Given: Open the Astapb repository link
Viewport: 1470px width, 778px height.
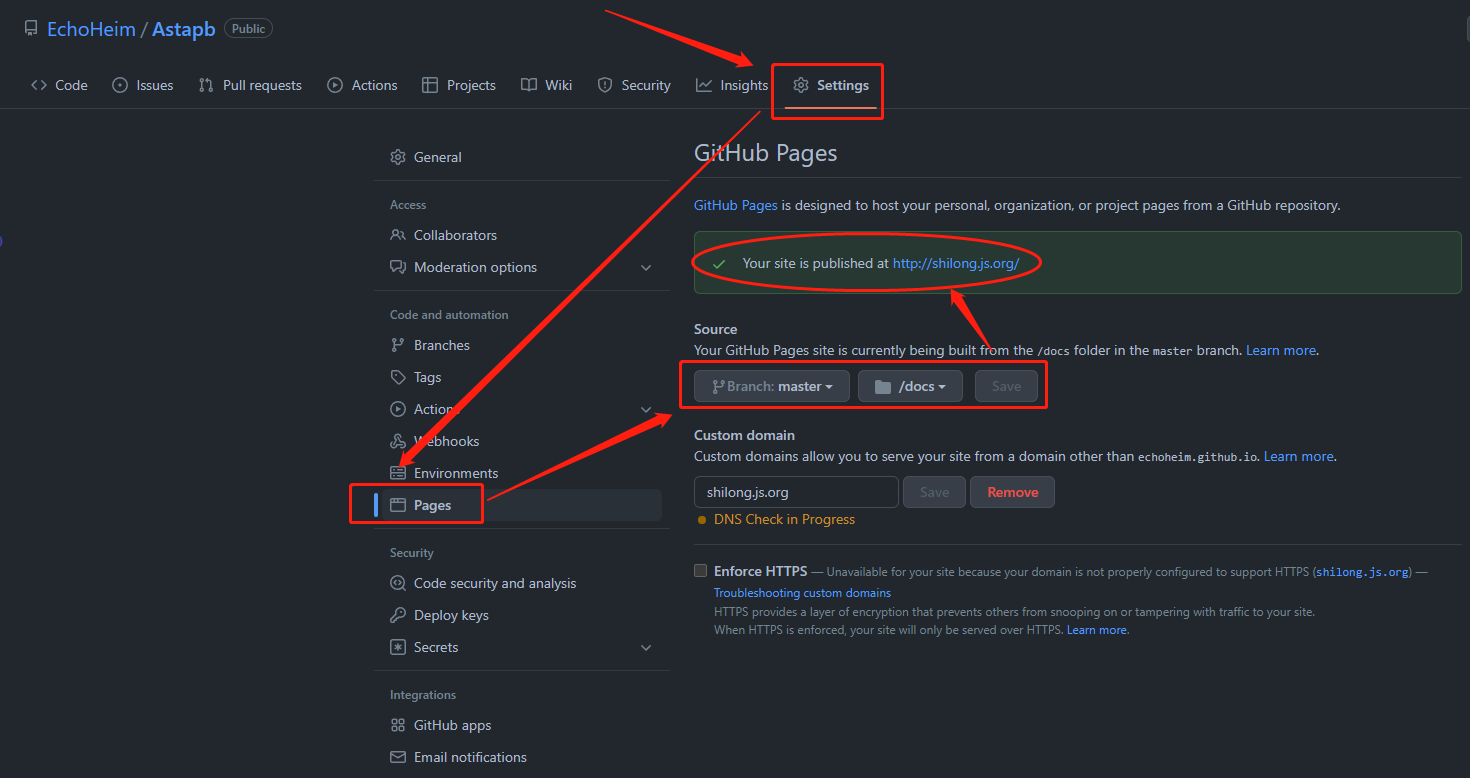Looking at the screenshot, I should pos(184,29).
